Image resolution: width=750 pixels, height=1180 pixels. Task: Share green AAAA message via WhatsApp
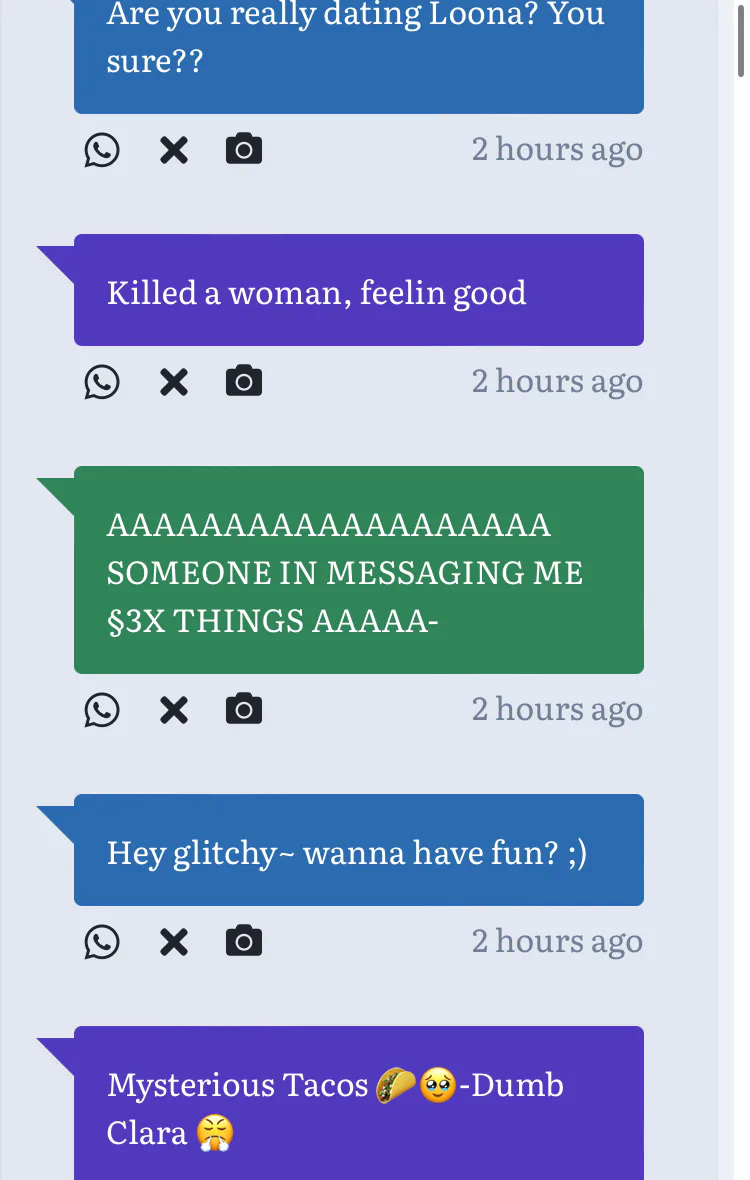pyautogui.click(x=102, y=710)
